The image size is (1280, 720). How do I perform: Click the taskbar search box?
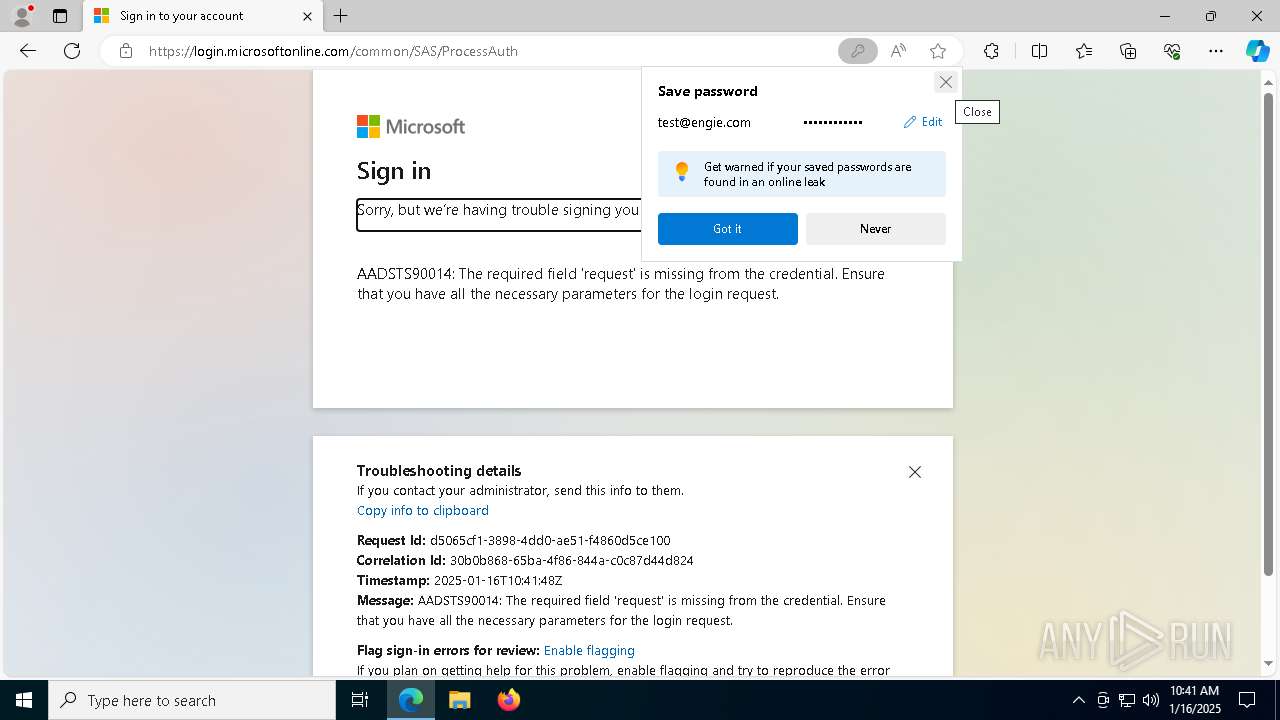[192, 700]
